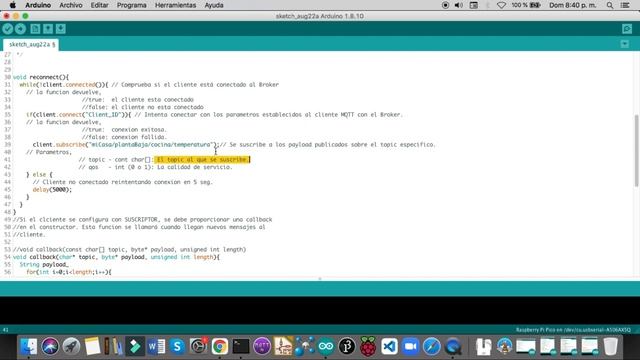This screenshot has width=640, height=360.
Task: Click the 'String payload_' line 55
Action: pyautogui.click(x=44, y=264)
